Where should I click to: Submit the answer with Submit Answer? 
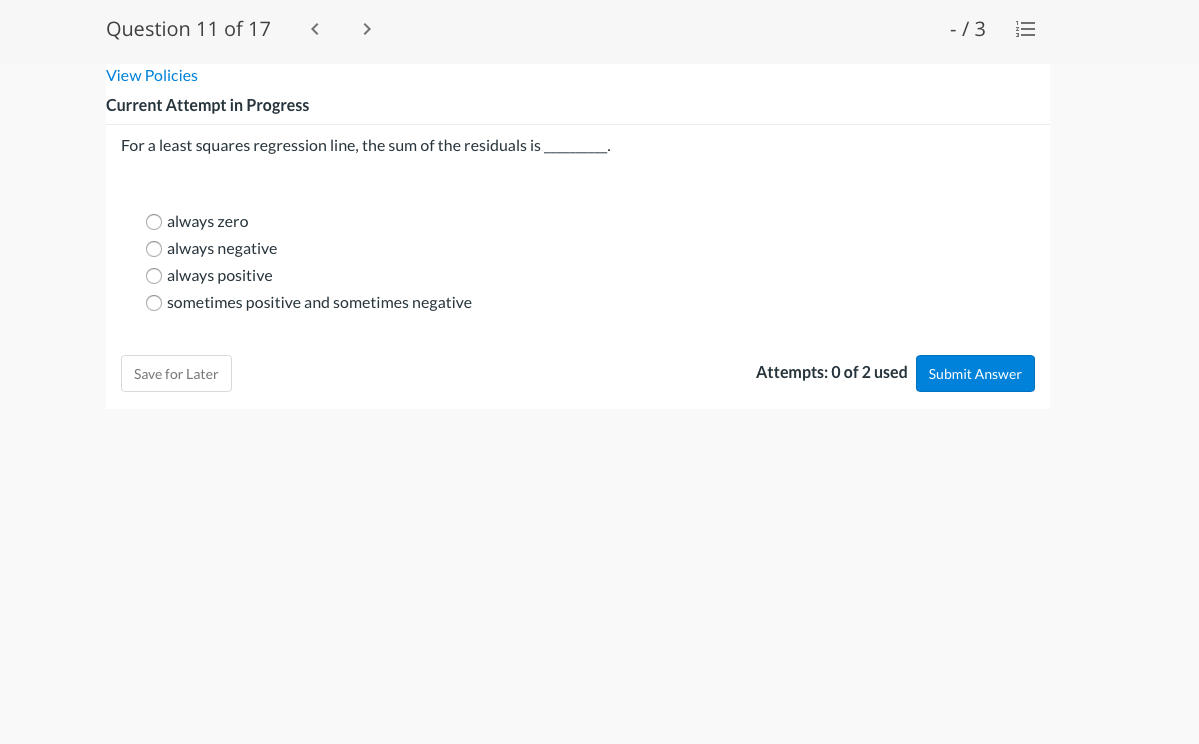(975, 374)
